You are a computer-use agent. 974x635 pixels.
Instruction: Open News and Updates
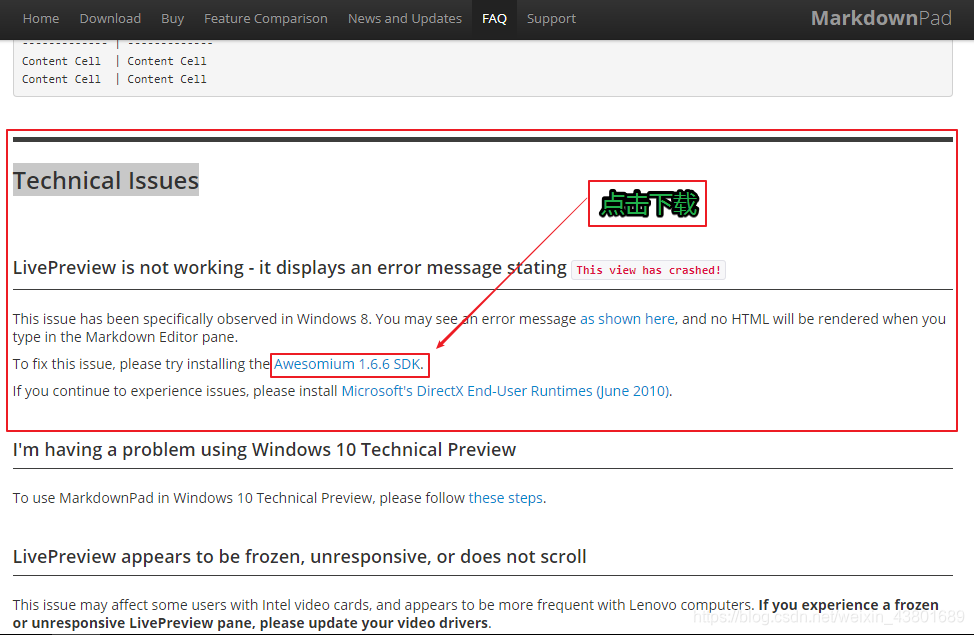pyautogui.click(x=404, y=18)
